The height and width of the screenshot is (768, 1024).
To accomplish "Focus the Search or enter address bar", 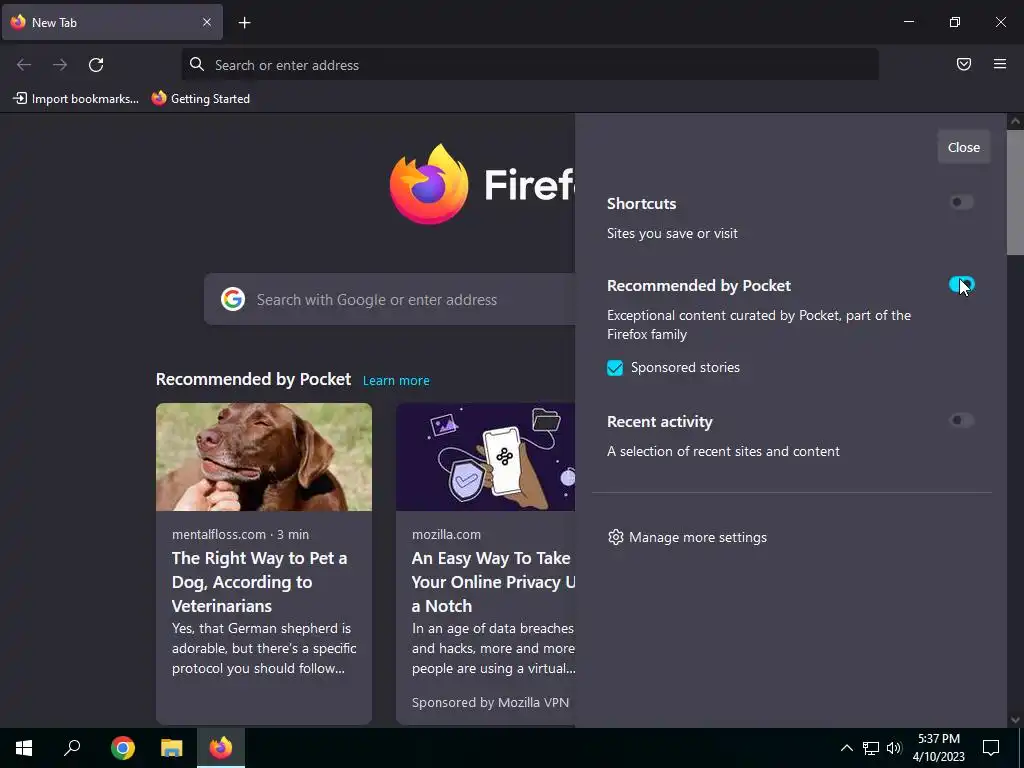I will click(x=530, y=65).
